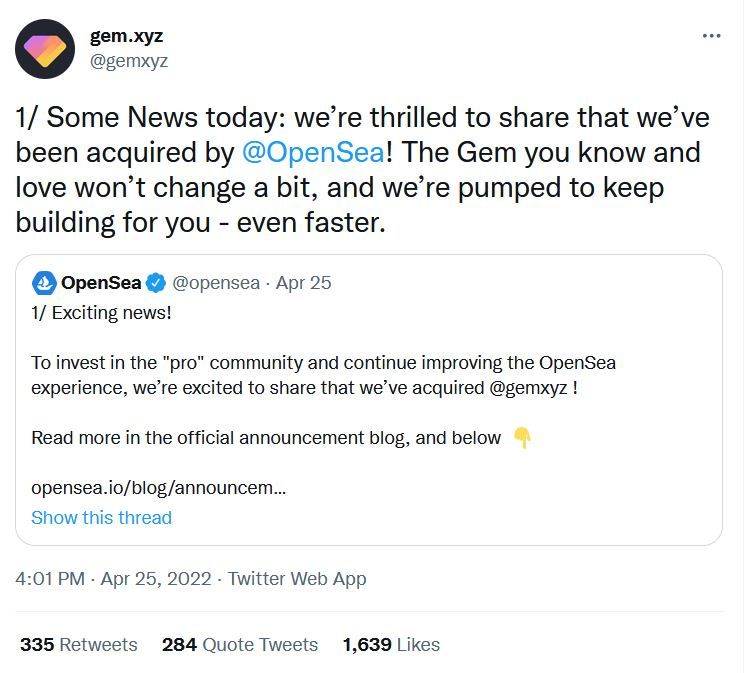Click the @opensea handle in quoted tweet
The height and width of the screenshot is (673, 746).
click(x=214, y=283)
